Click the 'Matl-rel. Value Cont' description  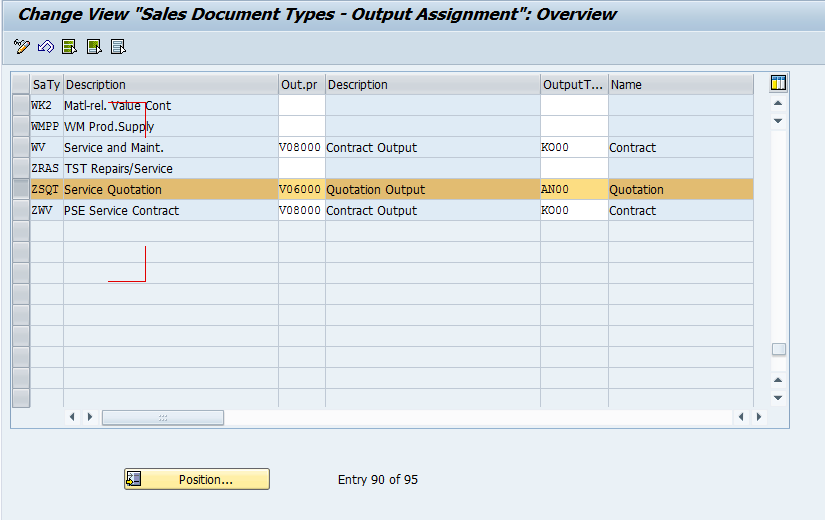[117, 106]
